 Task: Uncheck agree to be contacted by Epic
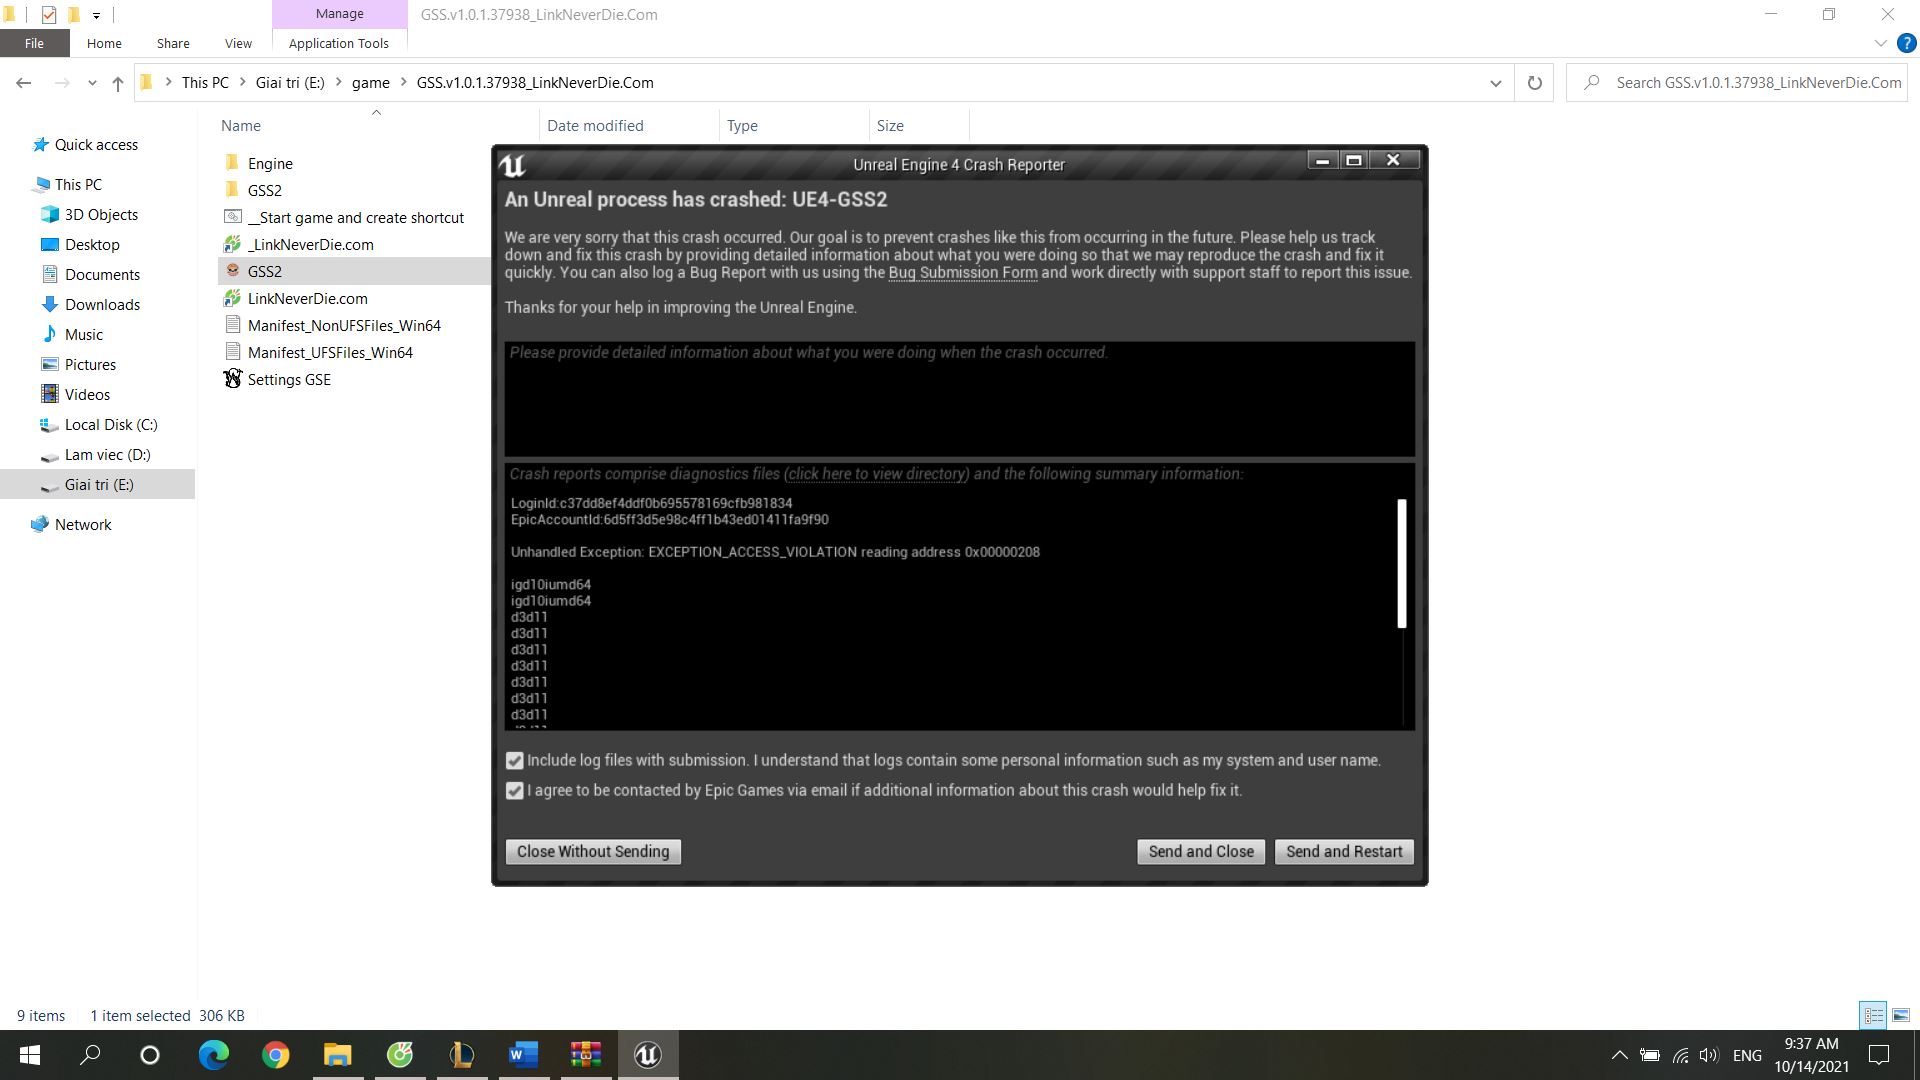515,791
